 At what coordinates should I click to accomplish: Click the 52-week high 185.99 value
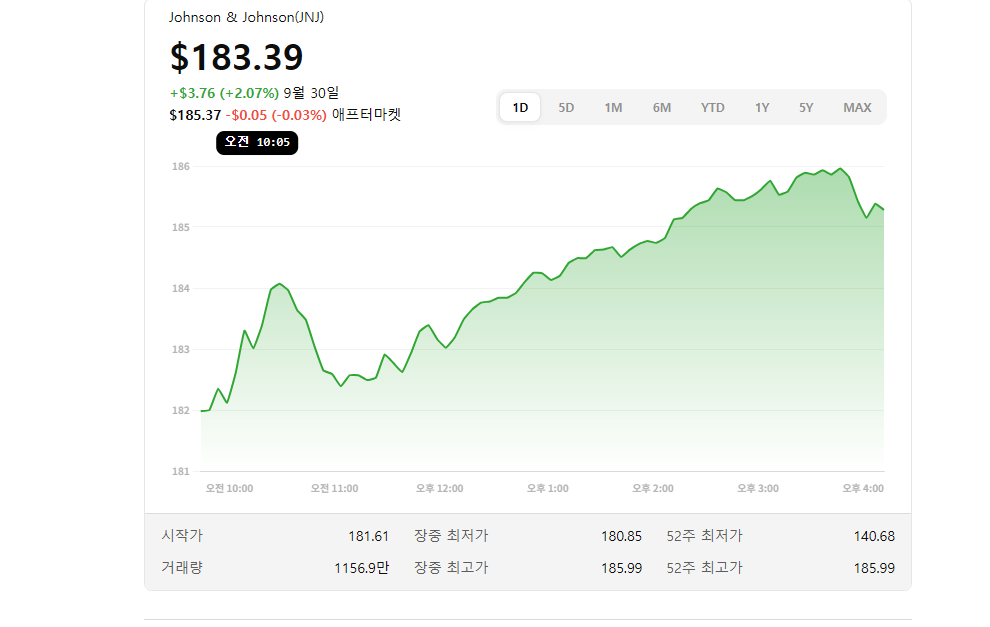click(874, 568)
